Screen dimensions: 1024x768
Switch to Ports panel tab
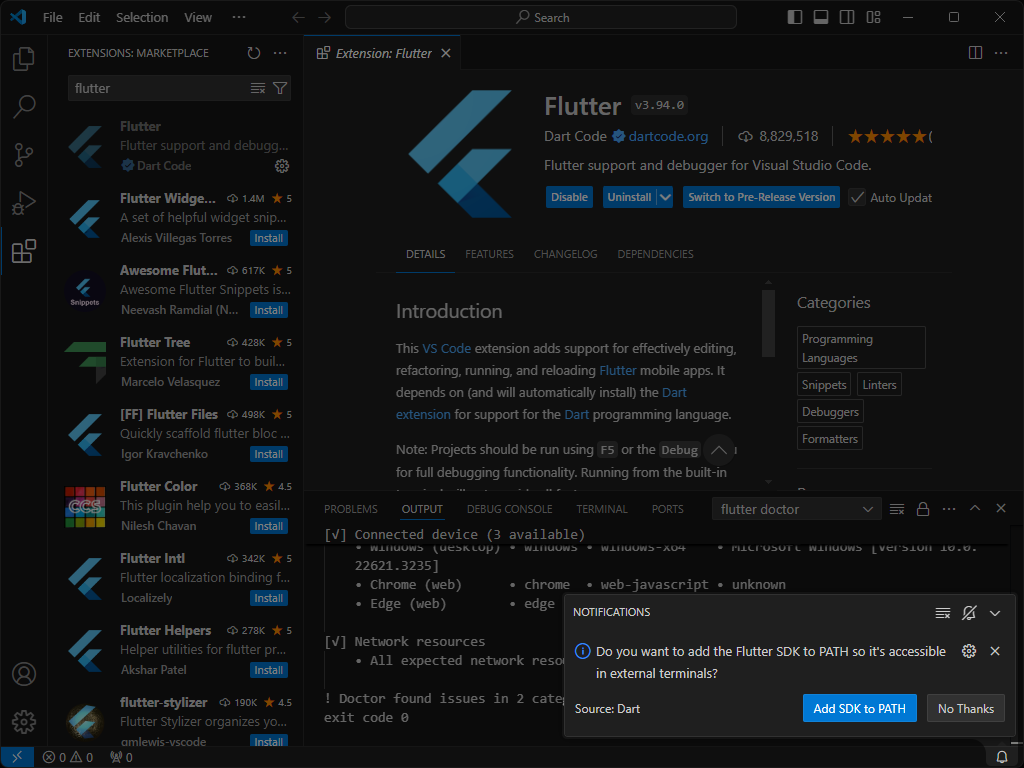pos(667,509)
